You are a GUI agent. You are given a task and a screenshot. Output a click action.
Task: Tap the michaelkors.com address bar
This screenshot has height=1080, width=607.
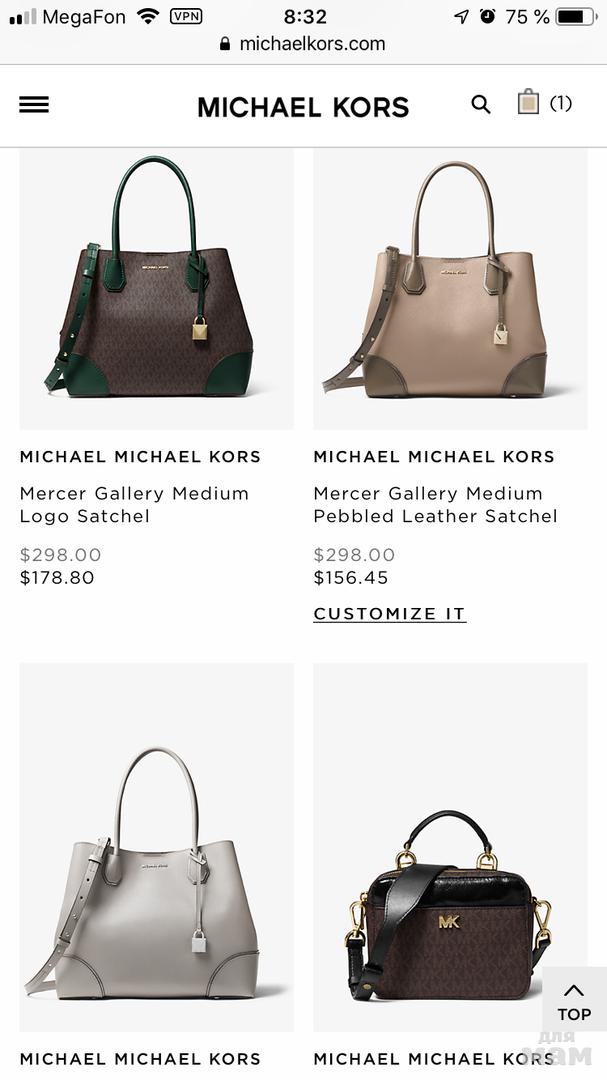303,44
